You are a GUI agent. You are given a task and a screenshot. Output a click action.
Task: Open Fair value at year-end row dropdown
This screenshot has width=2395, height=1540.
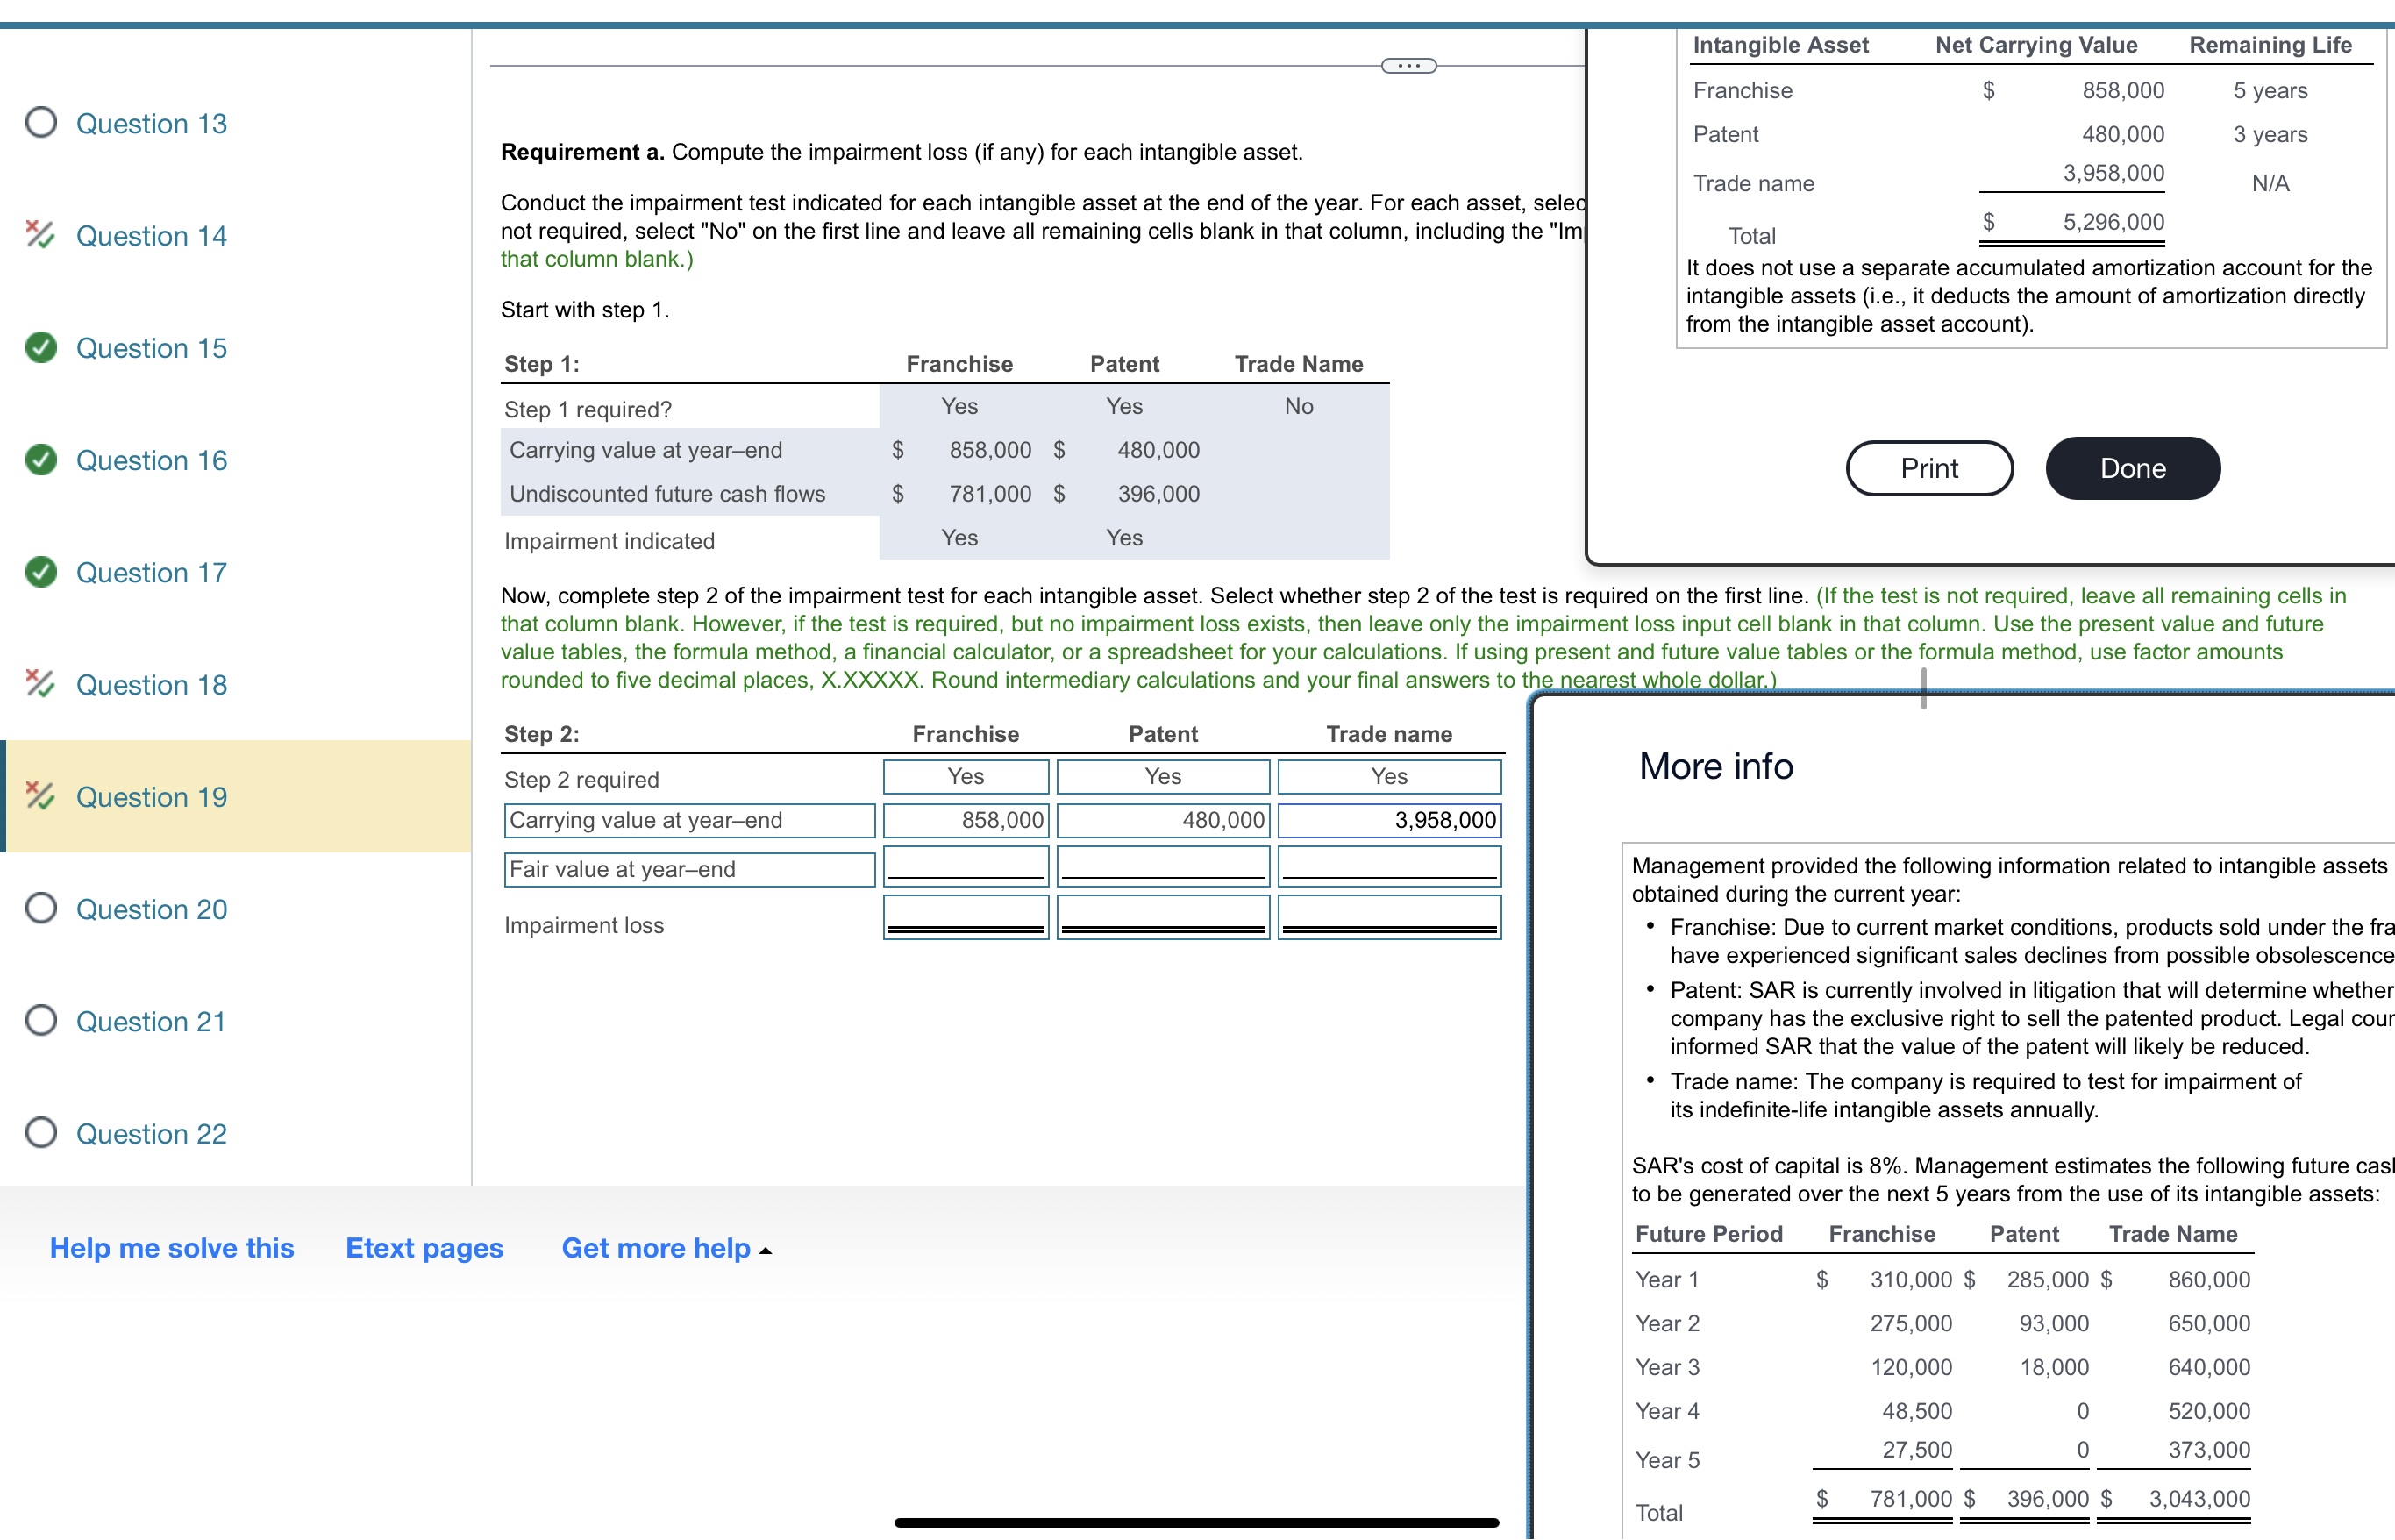point(689,869)
